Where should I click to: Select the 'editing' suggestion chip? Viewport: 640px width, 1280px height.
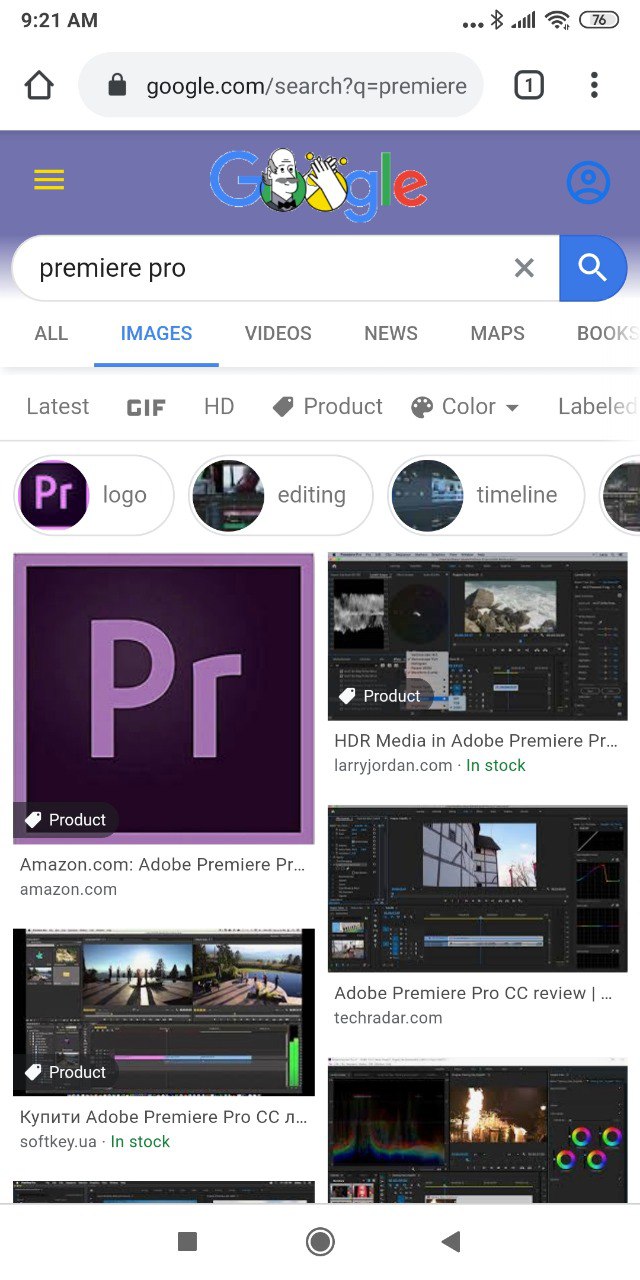281,495
